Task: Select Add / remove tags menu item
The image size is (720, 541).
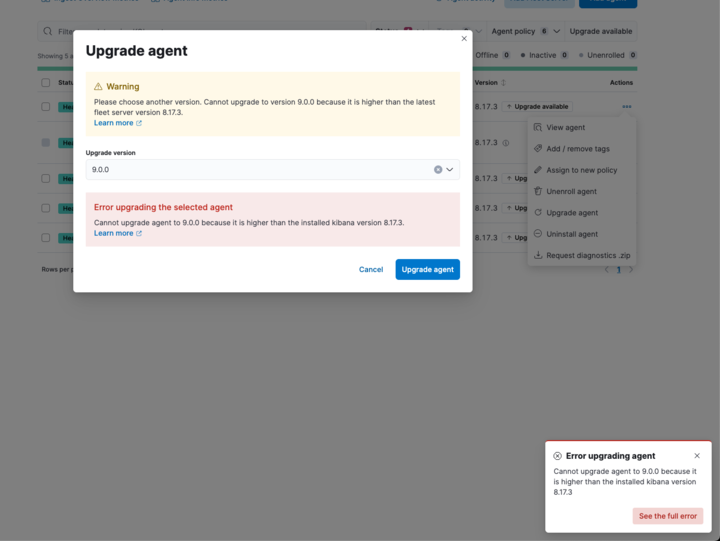Action: (x=577, y=149)
